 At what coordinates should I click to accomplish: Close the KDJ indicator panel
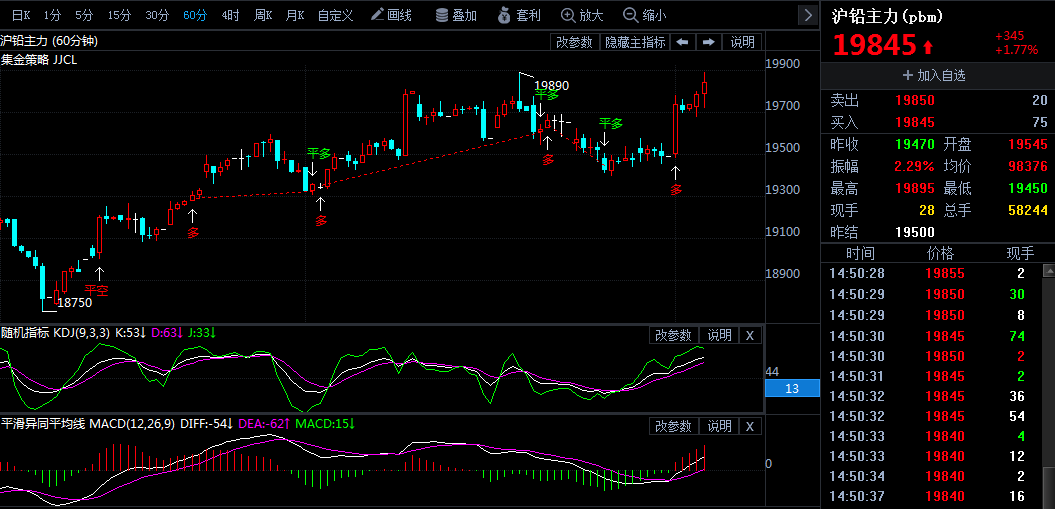click(x=750, y=335)
